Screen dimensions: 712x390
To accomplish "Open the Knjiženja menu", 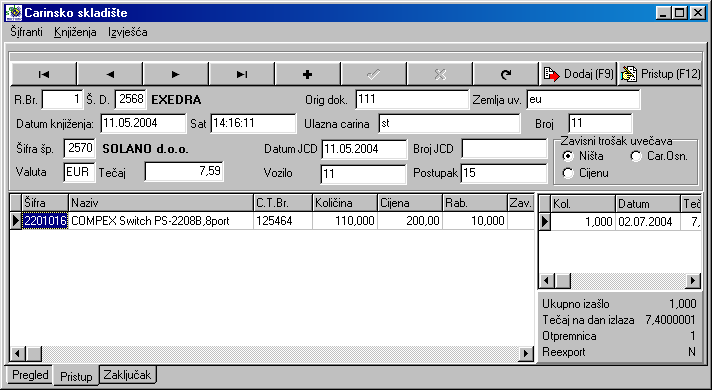I will (75, 32).
